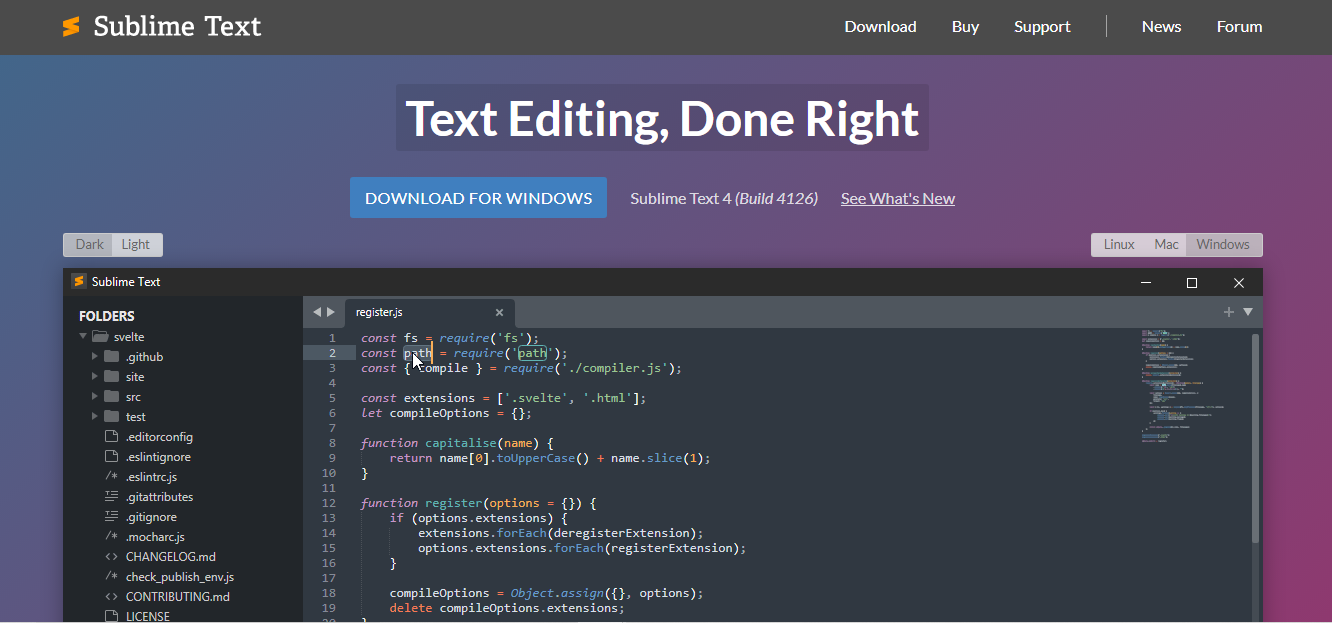
Task: Click Download for Windows button
Action: [478, 198]
